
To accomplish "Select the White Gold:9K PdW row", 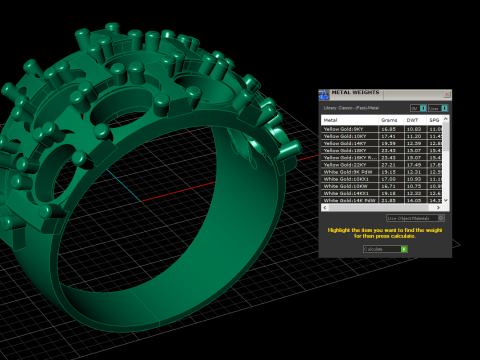I will pos(382,172).
